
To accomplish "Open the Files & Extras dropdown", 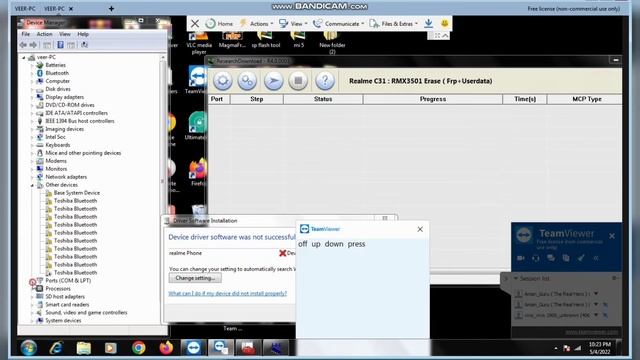I will coord(393,24).
